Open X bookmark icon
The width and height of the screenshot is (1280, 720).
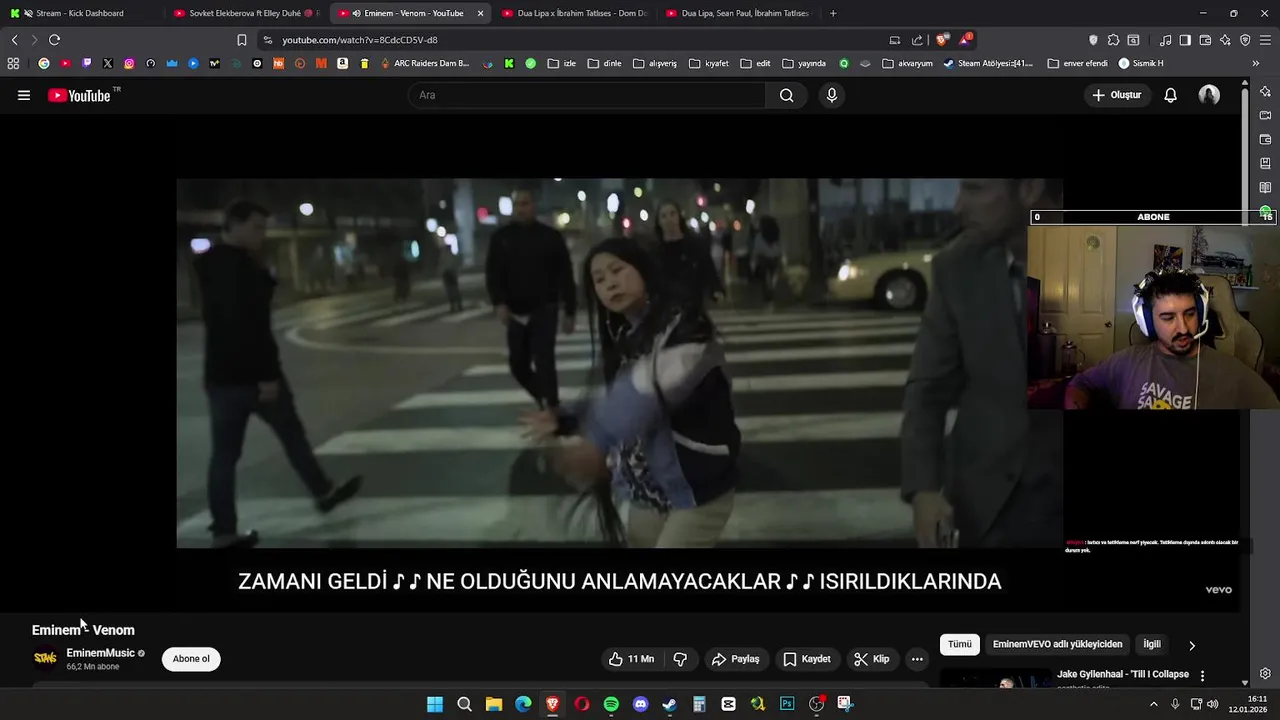(x=108, y=63)
